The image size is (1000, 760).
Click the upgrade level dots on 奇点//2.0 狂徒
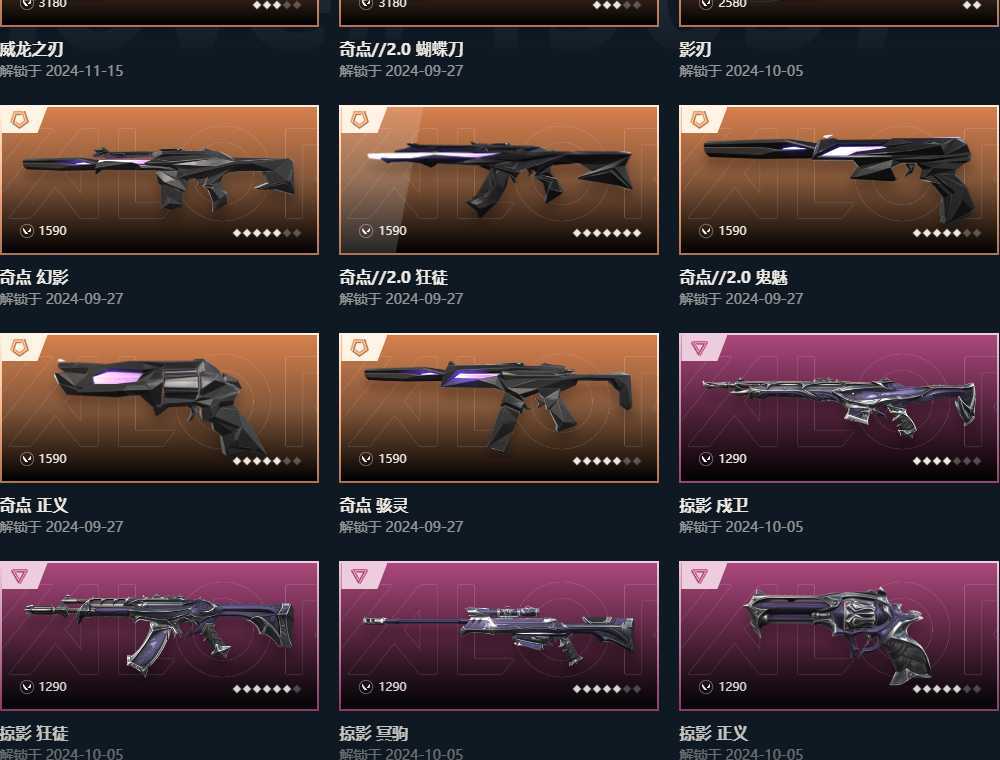pos(607,233)
